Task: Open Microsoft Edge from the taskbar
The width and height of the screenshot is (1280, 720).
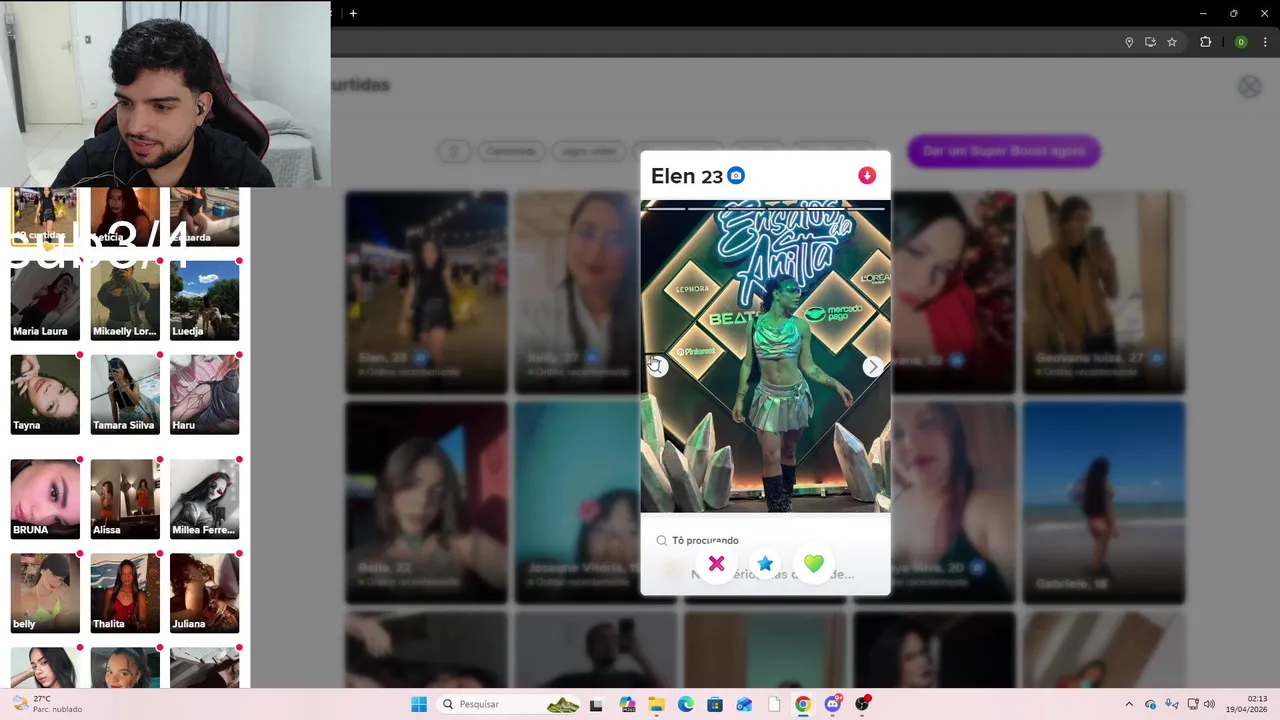Action: (x=686, y=704)
